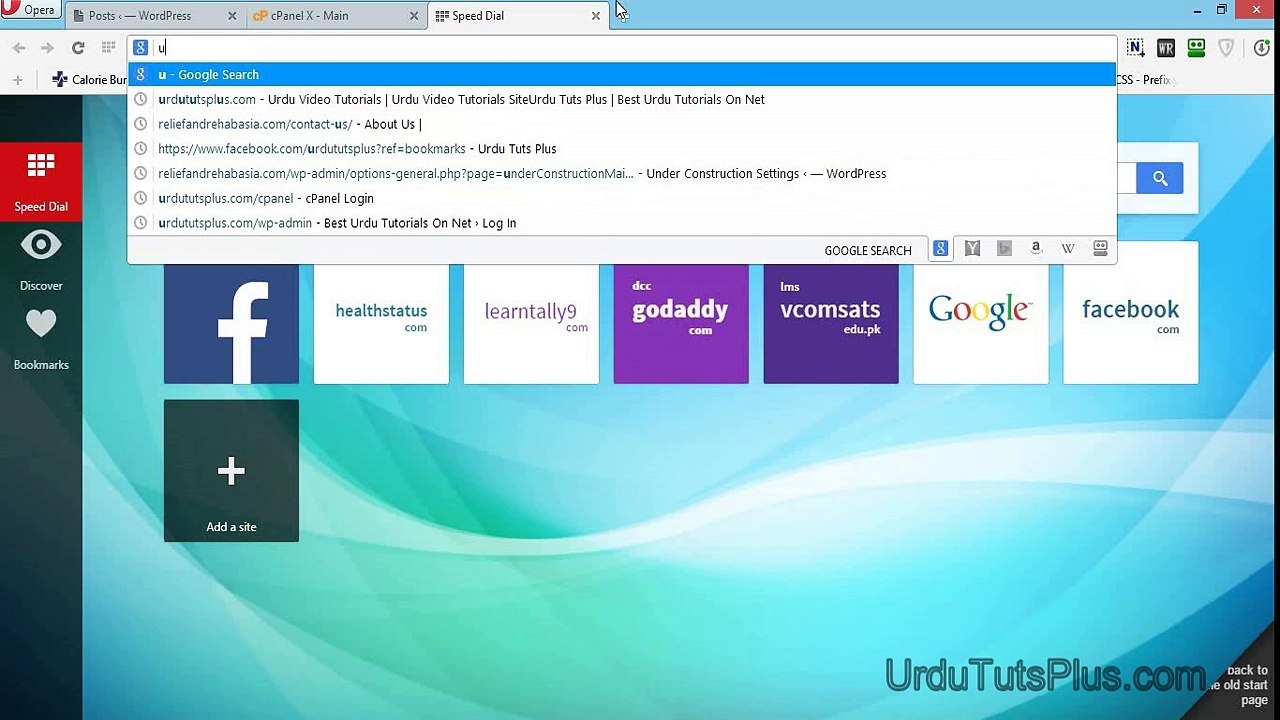Open the Facebook logo speed dial tile

point(231,324)
